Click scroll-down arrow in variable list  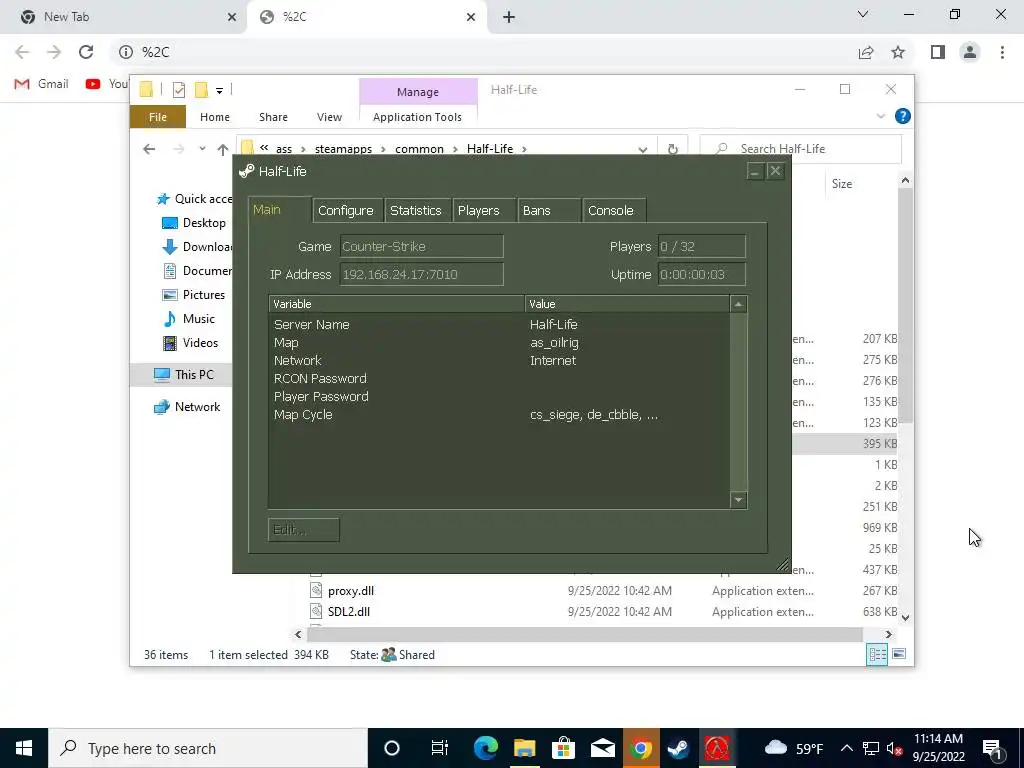click(x=739, y=500)
